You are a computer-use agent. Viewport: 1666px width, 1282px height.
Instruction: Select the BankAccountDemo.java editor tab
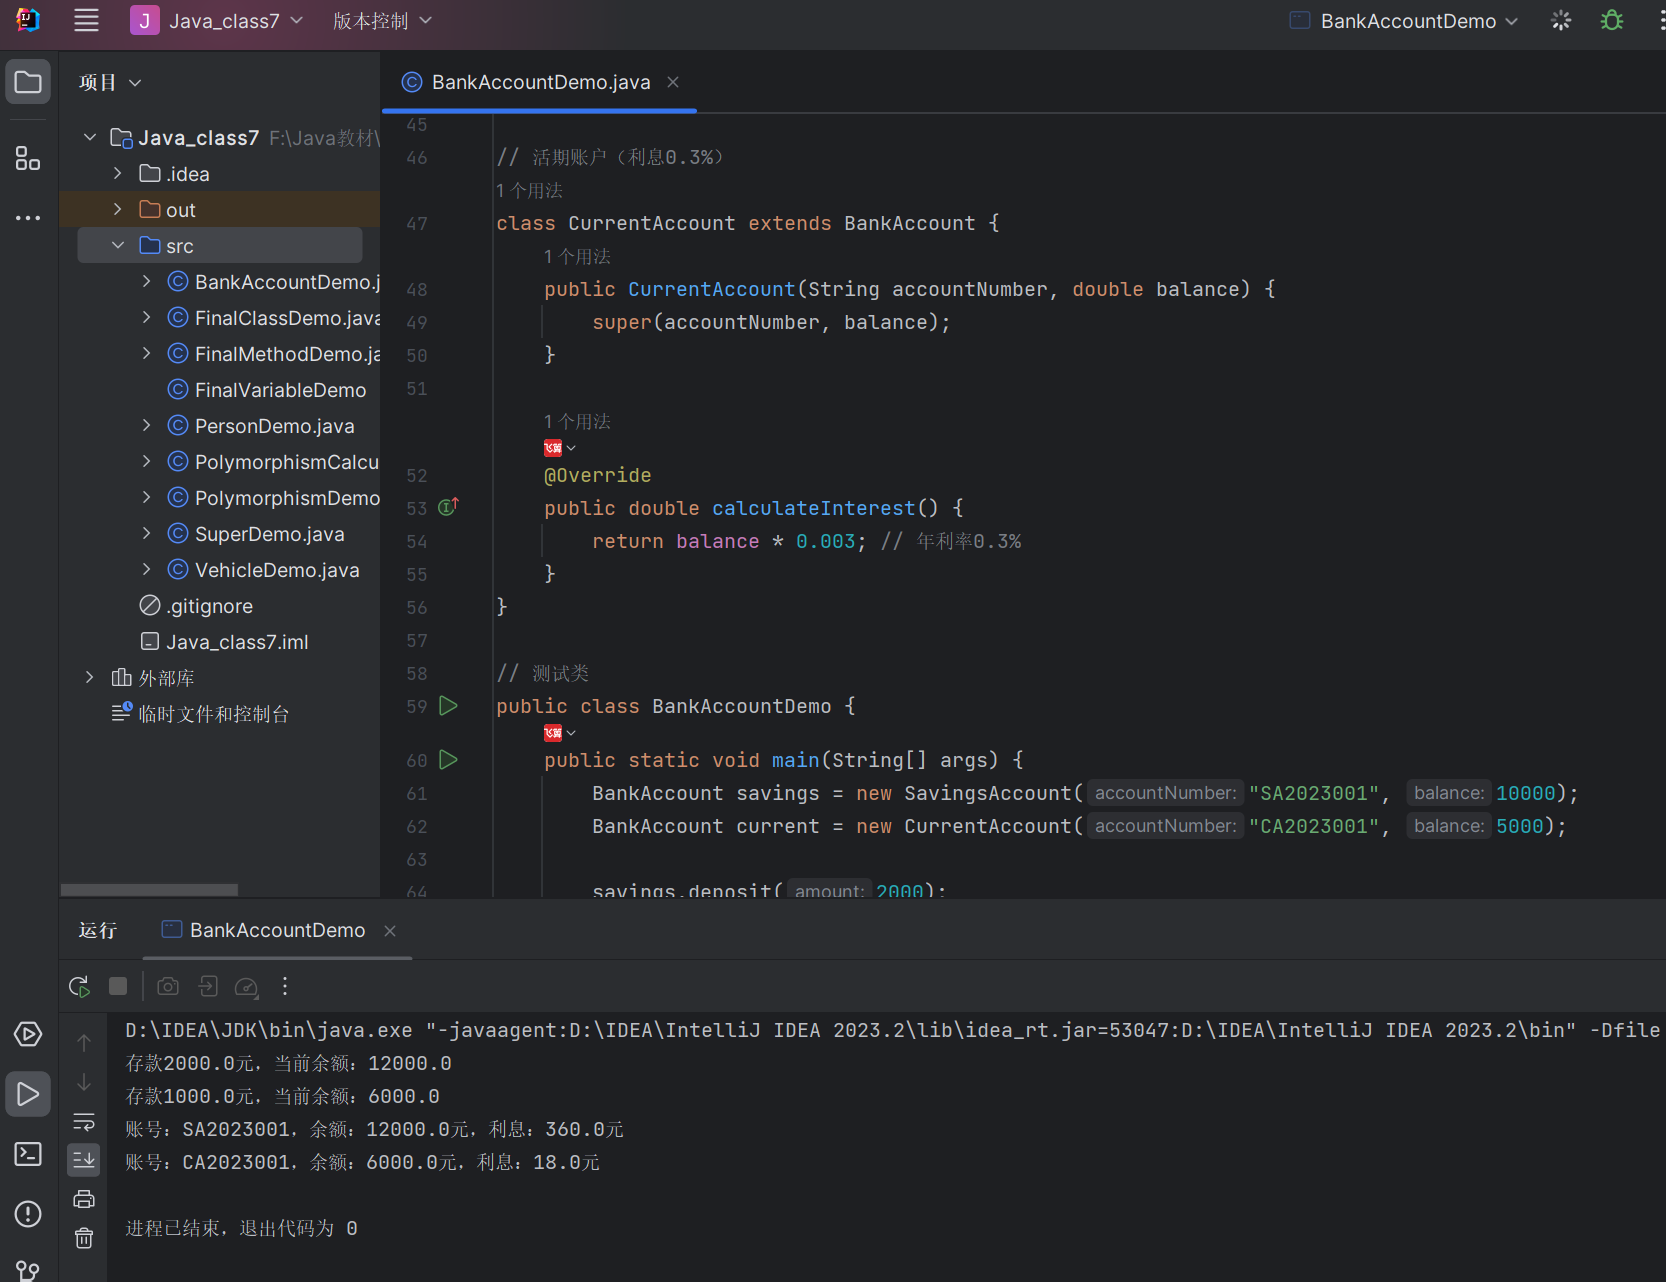(540, 82)
